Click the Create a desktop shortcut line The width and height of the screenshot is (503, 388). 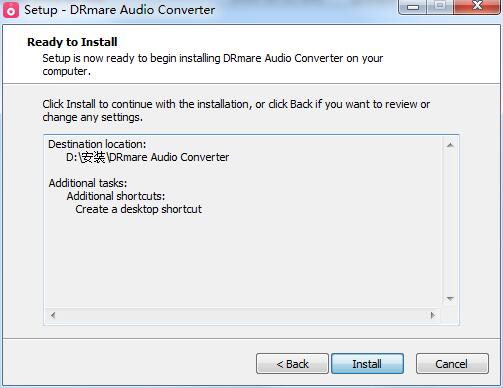pos(138,209)
